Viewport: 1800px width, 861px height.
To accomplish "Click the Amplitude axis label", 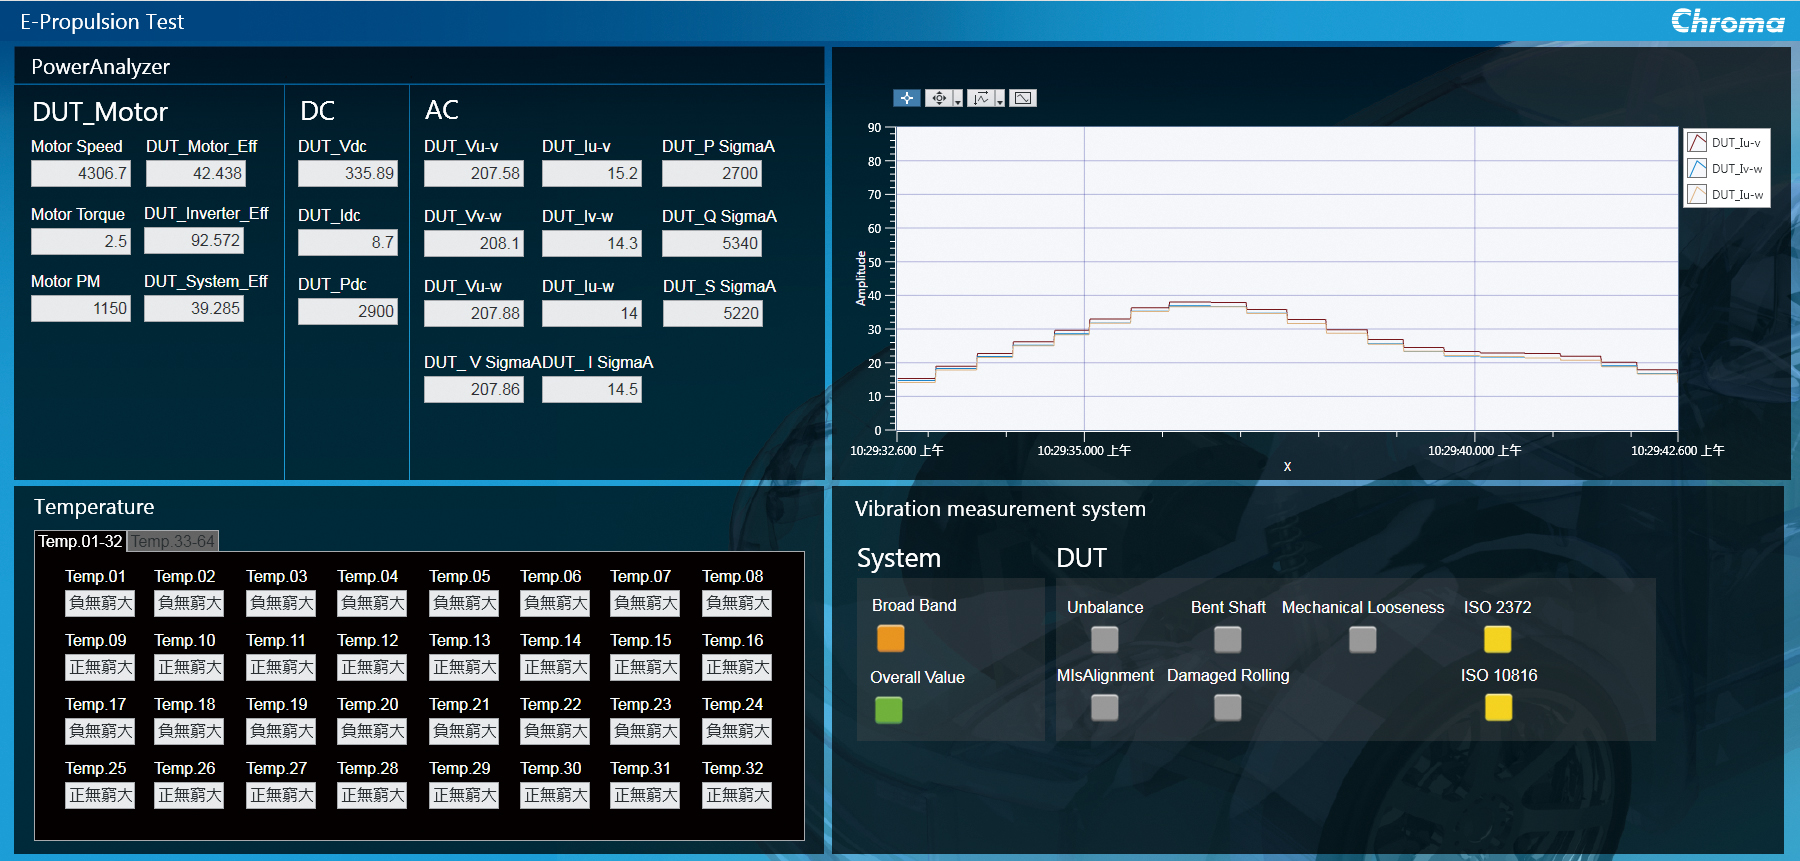I will pyautogui.click(x=861, y=278).
